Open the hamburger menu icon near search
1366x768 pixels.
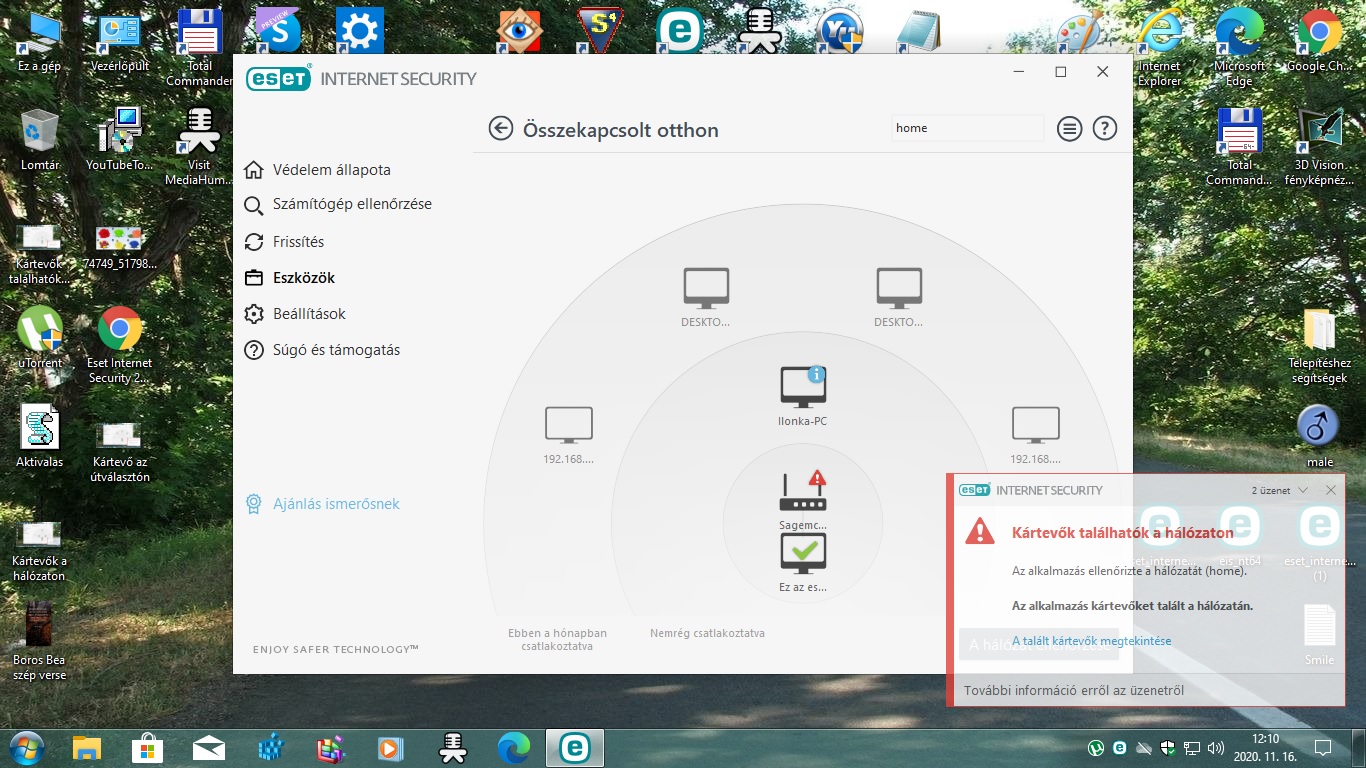pyautogui.click(x=1070, y=129)
